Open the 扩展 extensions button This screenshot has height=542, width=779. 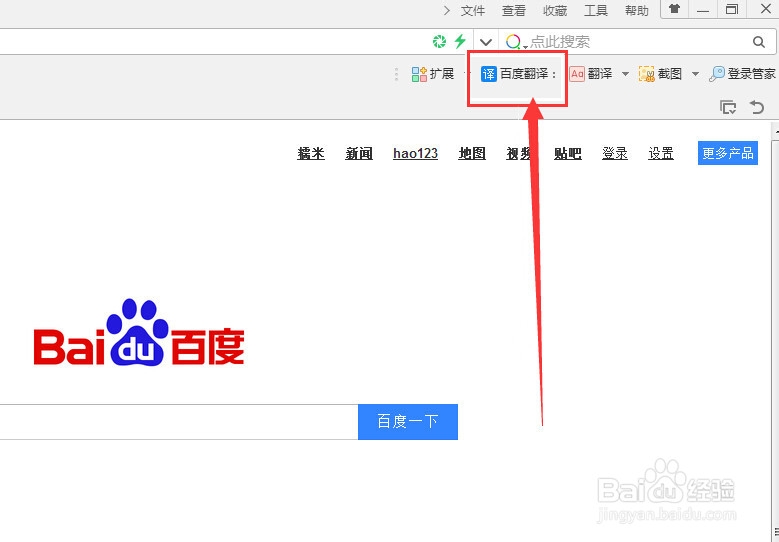coord(433,74)
